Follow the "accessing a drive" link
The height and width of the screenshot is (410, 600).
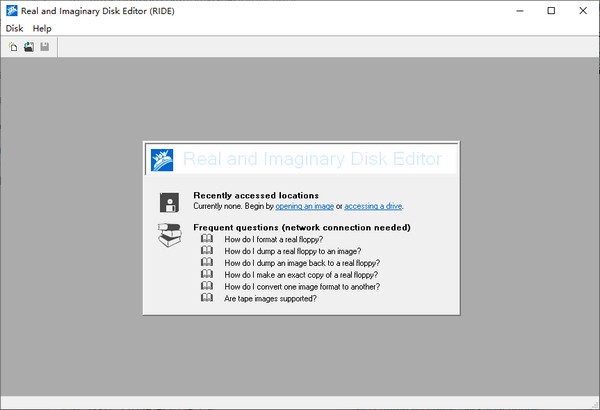tap(373, 206)
